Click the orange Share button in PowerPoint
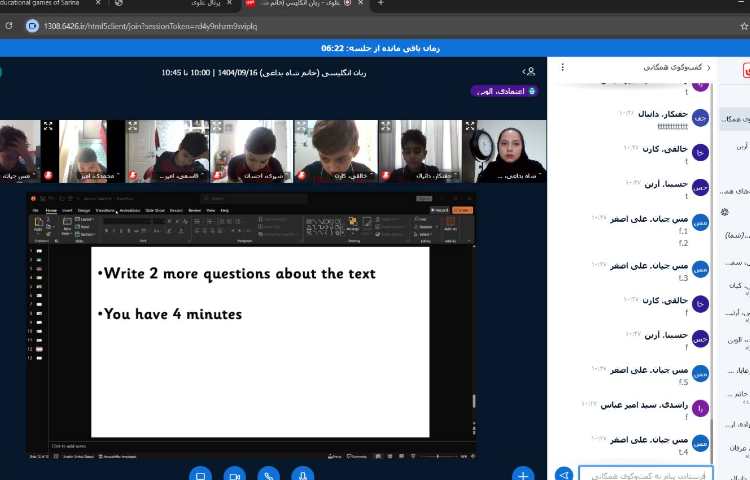The width and height of the screenshot is (750, 480). pos(462,210)
